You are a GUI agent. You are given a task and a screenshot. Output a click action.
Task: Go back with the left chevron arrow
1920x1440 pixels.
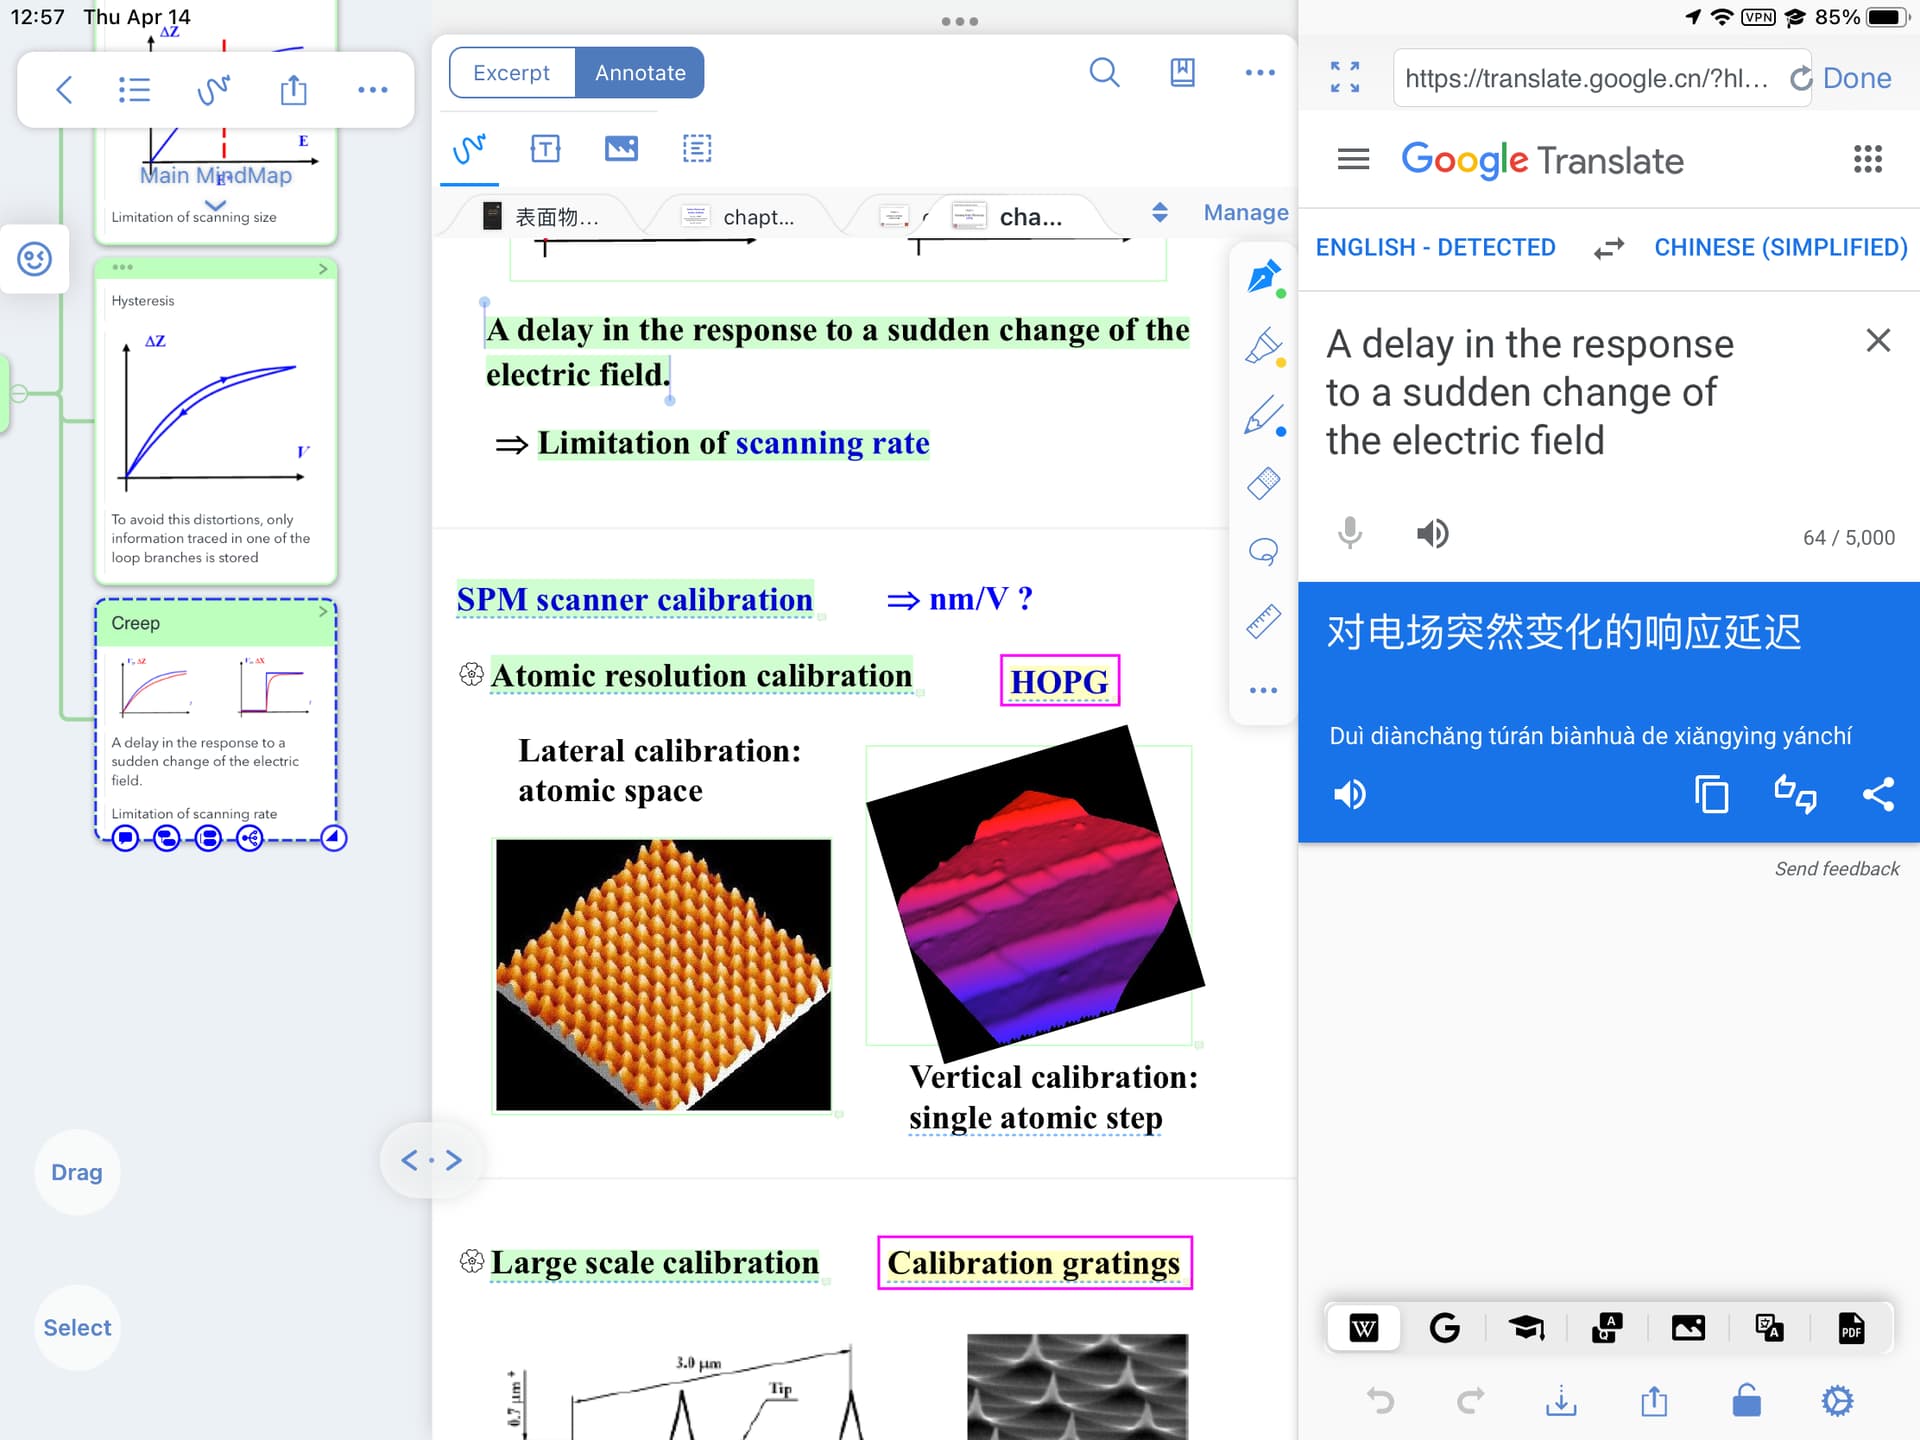(64, 90)
